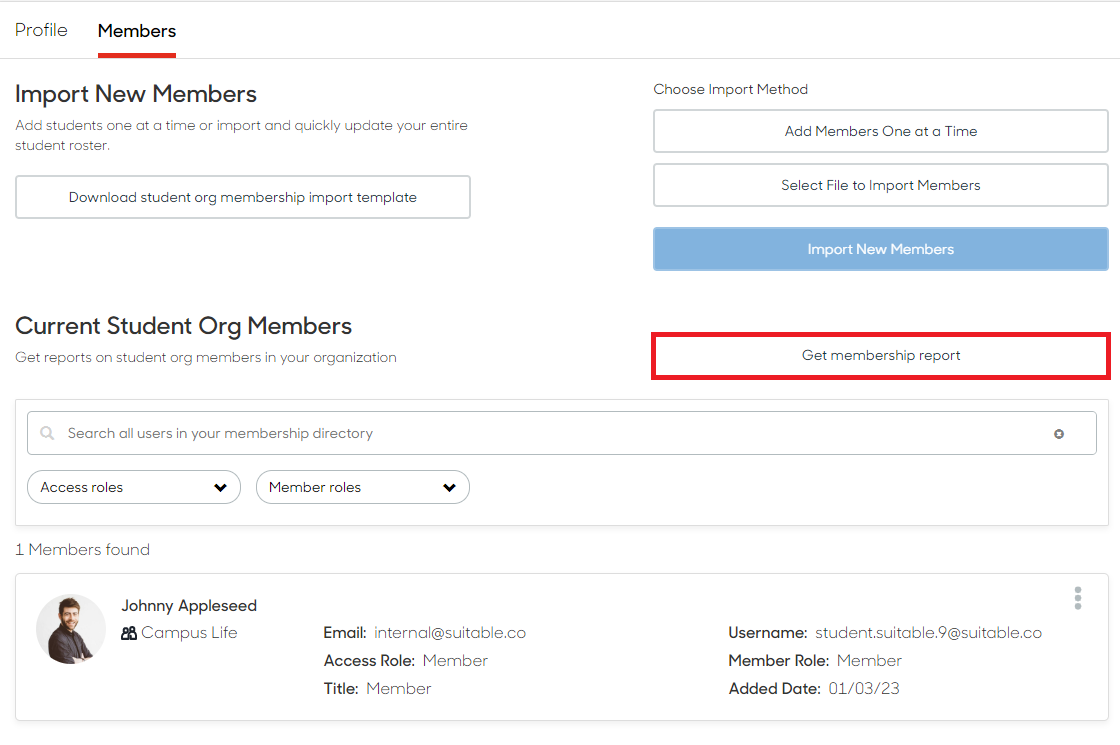
Task: Open Johnny Appleseed's three-dot options menu
Action: 1078,598
